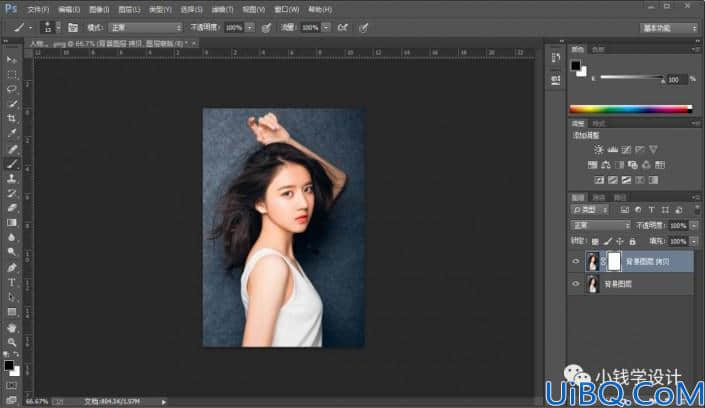Click the color spectrum ramp
The width and height of the screenshot is (705, 408).
(x=631, y=109)
